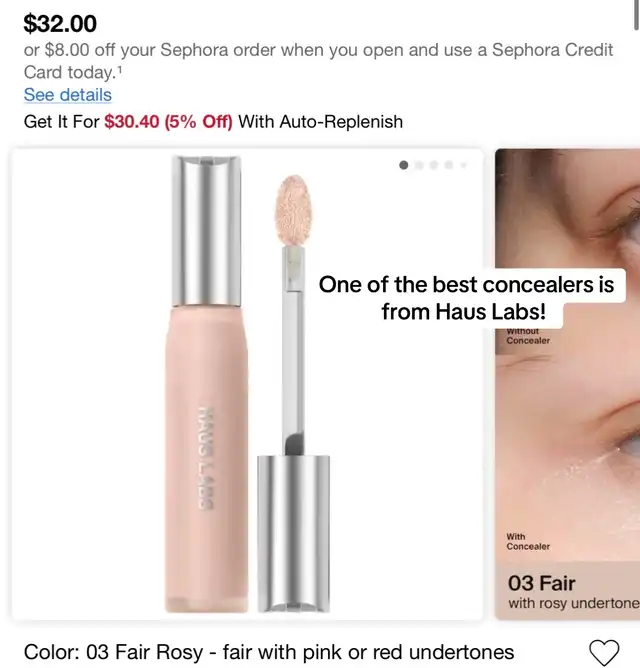Viewport: 640px width, 668px height.
Task: Select the fourth carousel dot
Action: click(x=449, y=165)
